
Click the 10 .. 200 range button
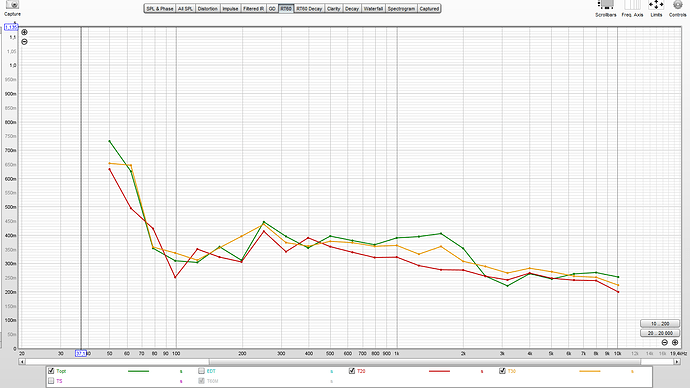coord(660,324)
